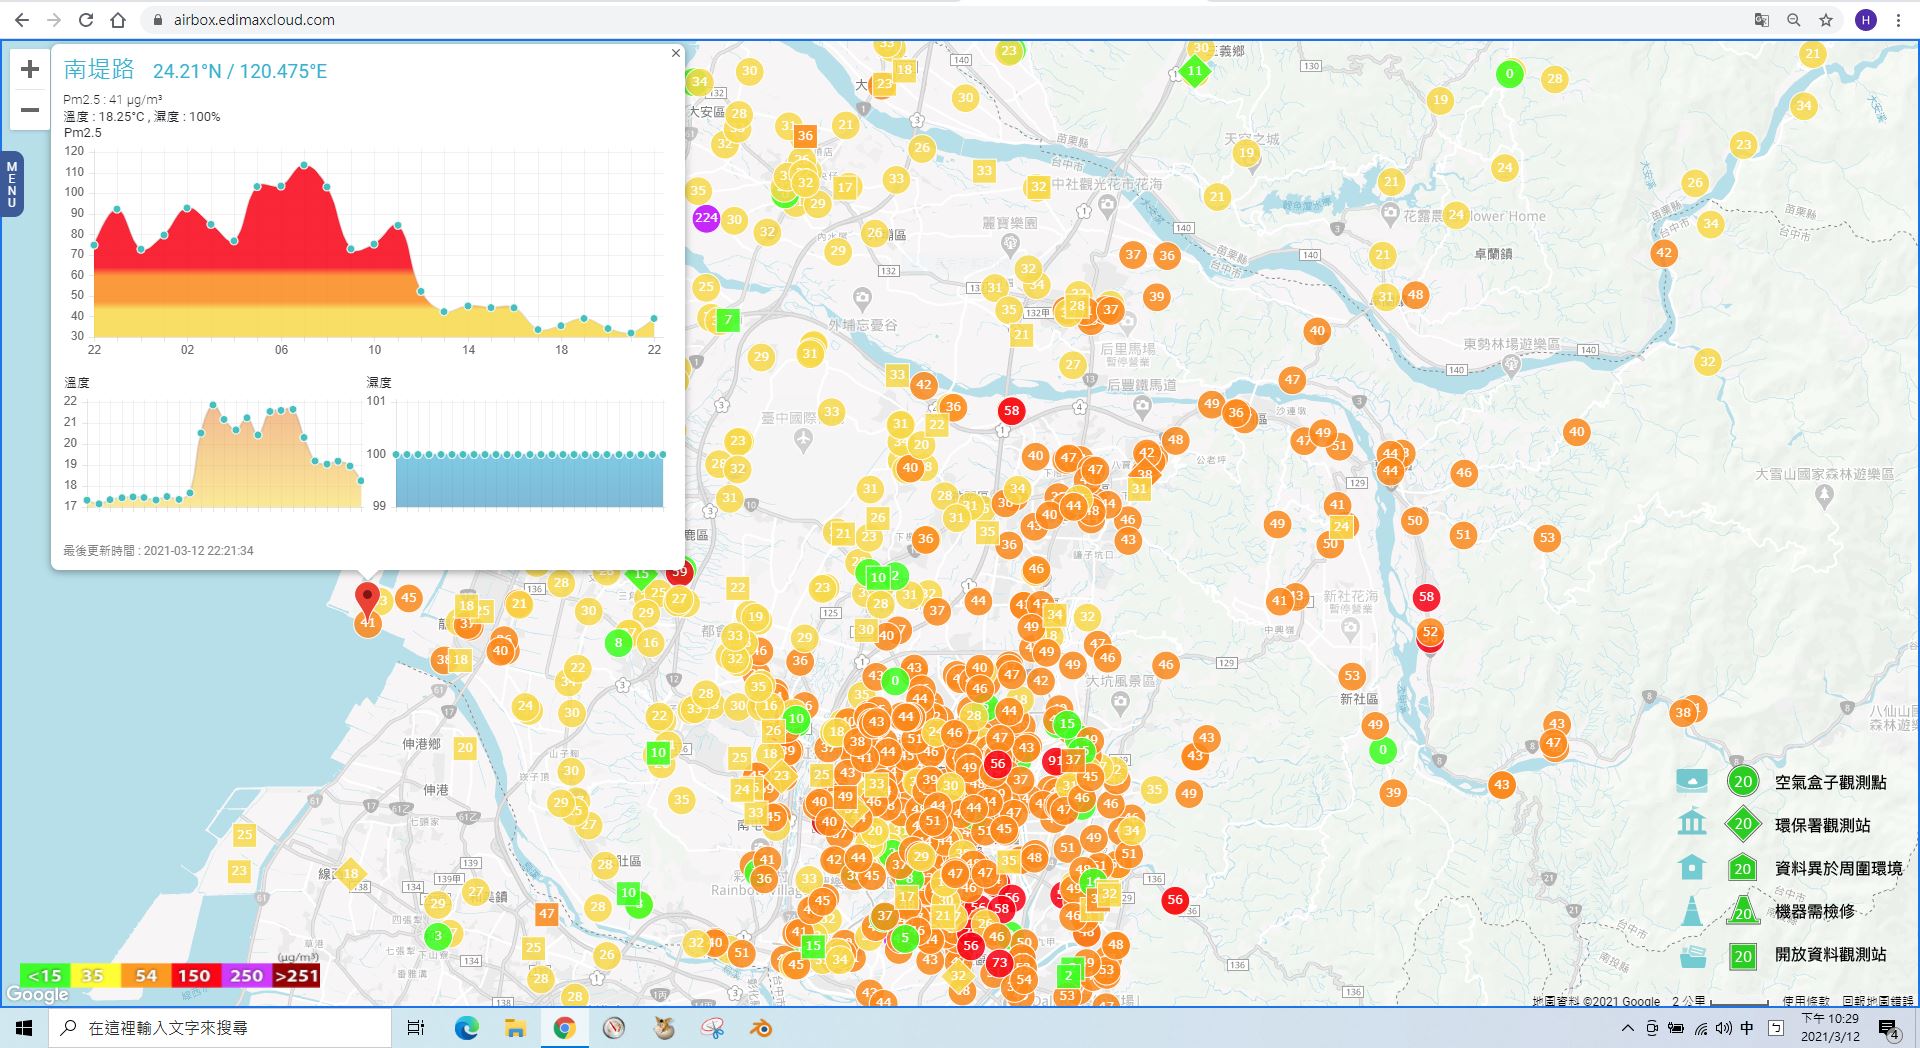Reload the airbox page

click(x=86, y=19)
